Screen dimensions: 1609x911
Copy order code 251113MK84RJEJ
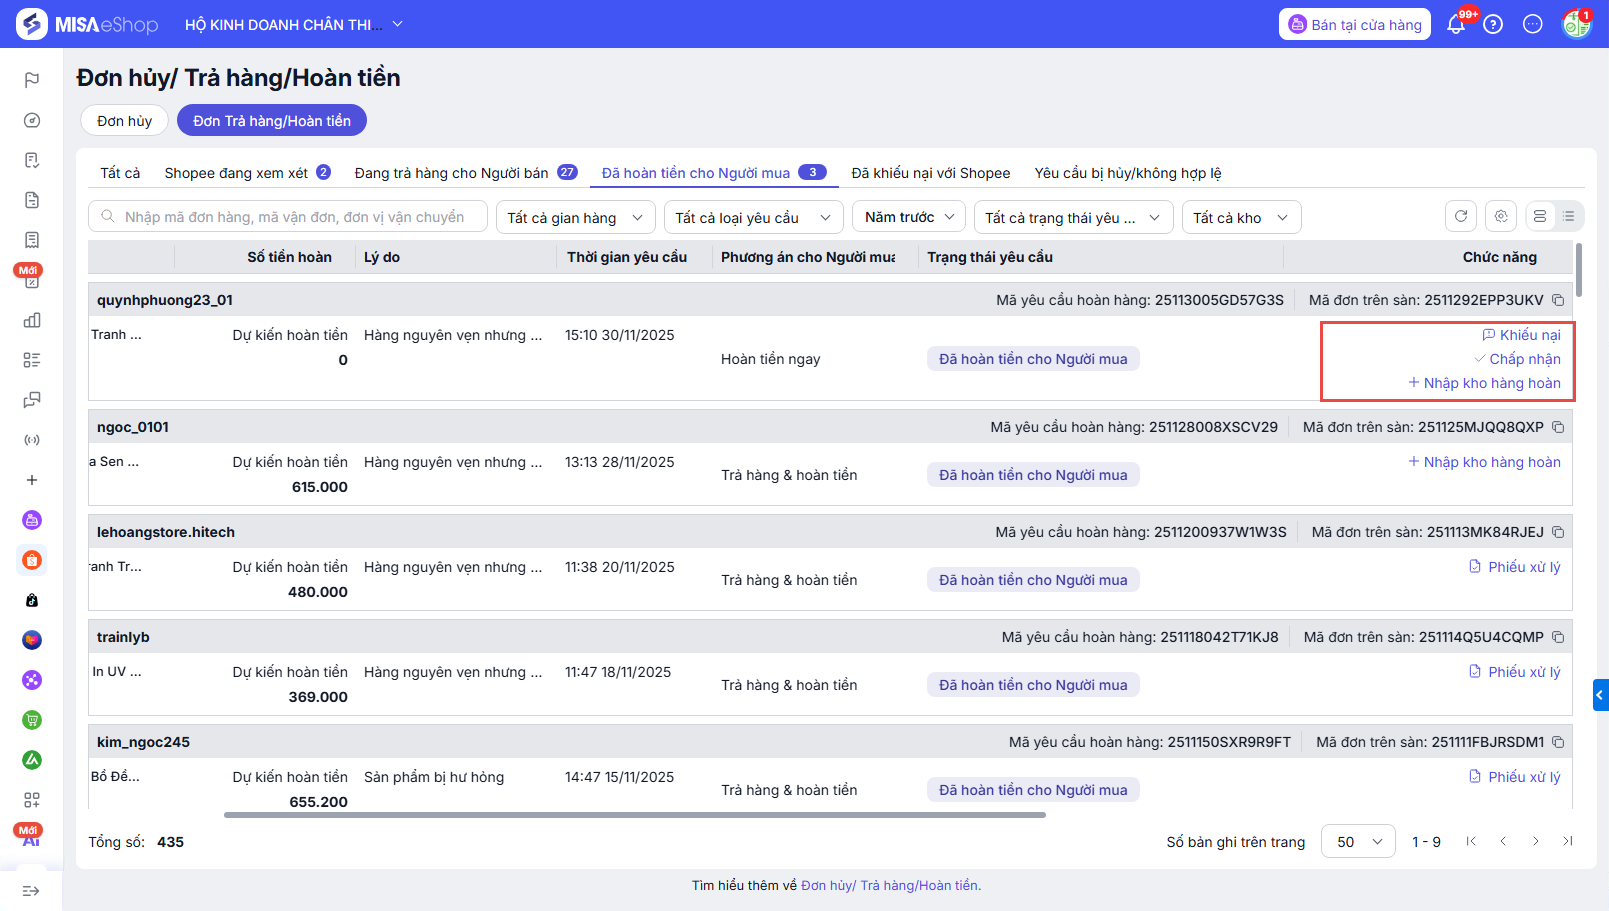[1558, 532]
